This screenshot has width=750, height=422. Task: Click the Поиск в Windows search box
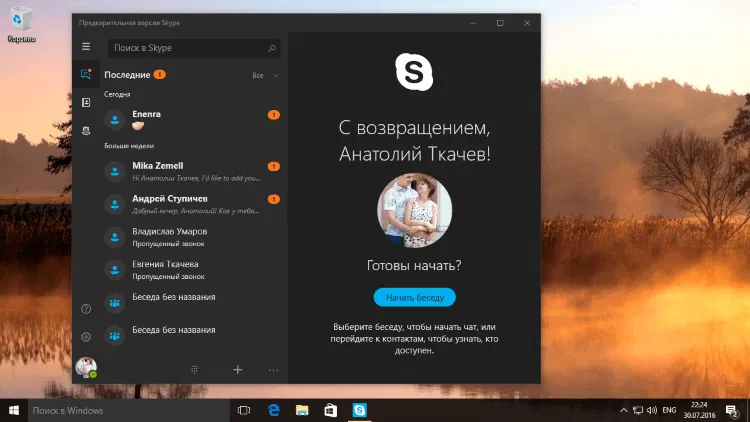pos(129,410)
